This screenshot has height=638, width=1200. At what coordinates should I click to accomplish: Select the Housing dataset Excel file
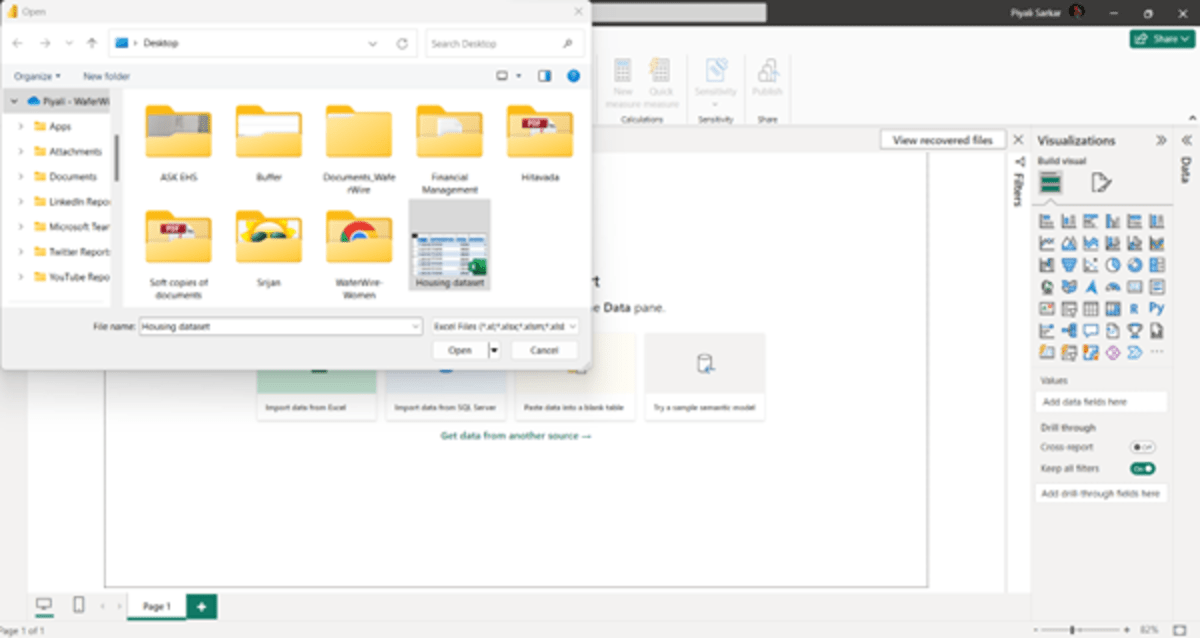(x=450, y=247)
